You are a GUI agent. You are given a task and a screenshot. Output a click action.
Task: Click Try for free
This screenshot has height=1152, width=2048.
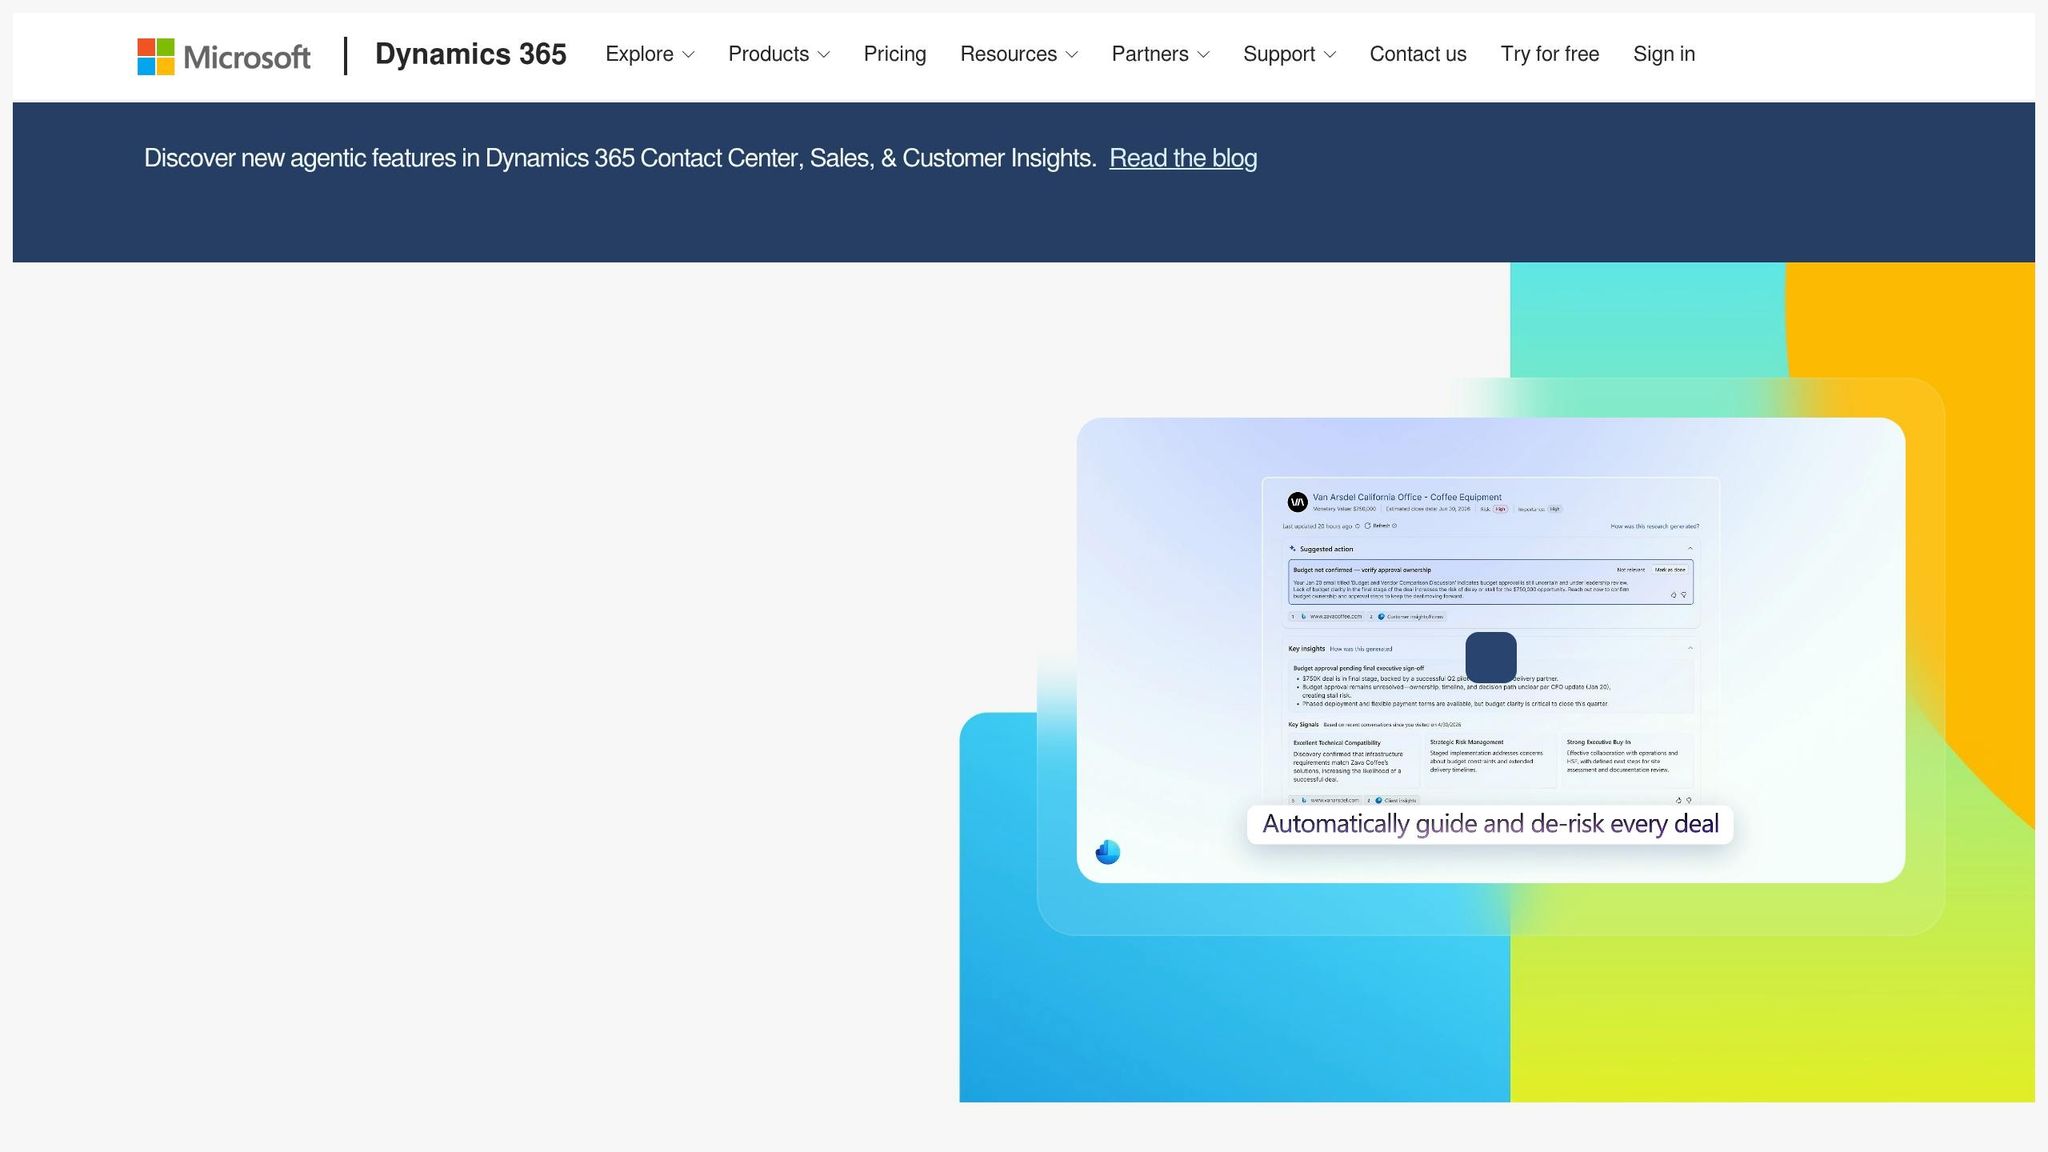pos(1550,54)
